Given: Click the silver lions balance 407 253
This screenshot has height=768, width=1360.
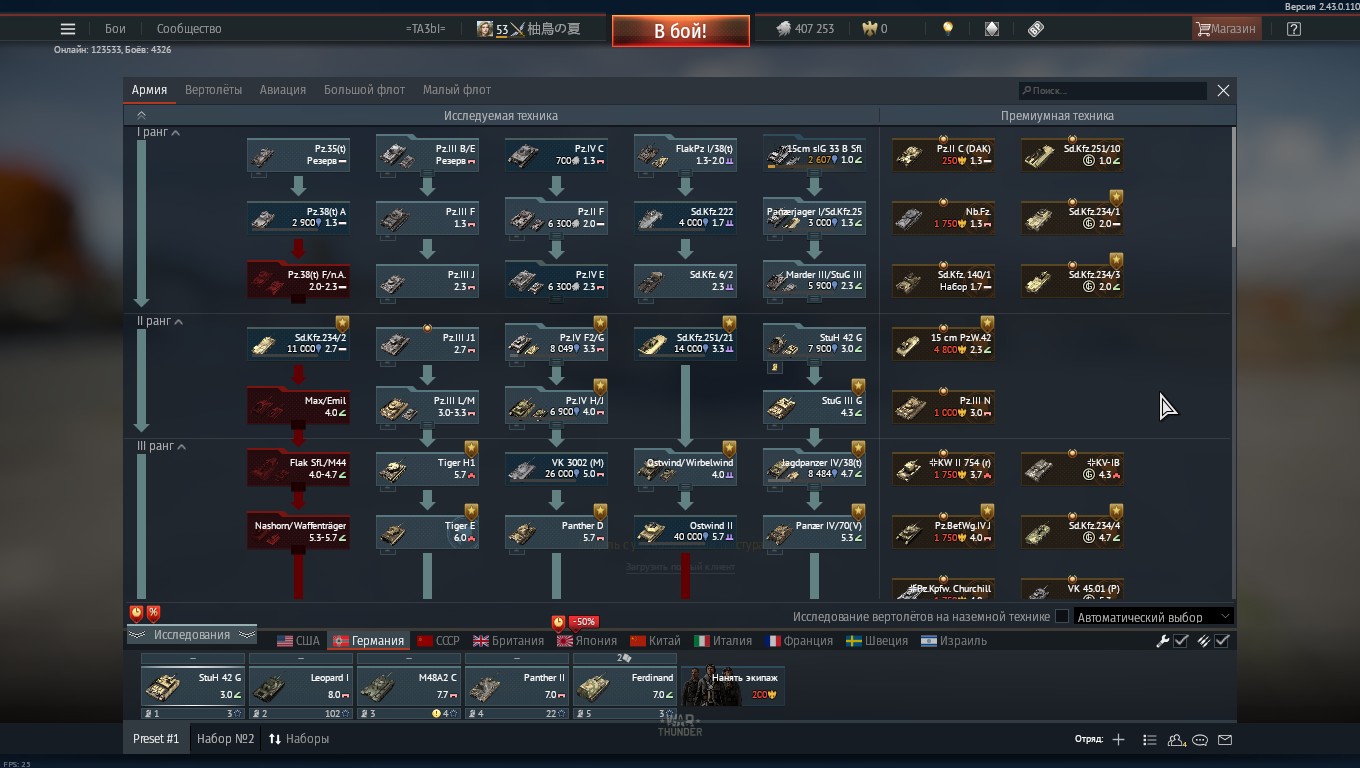Looking at the screenshot, I should click(805, 29).
